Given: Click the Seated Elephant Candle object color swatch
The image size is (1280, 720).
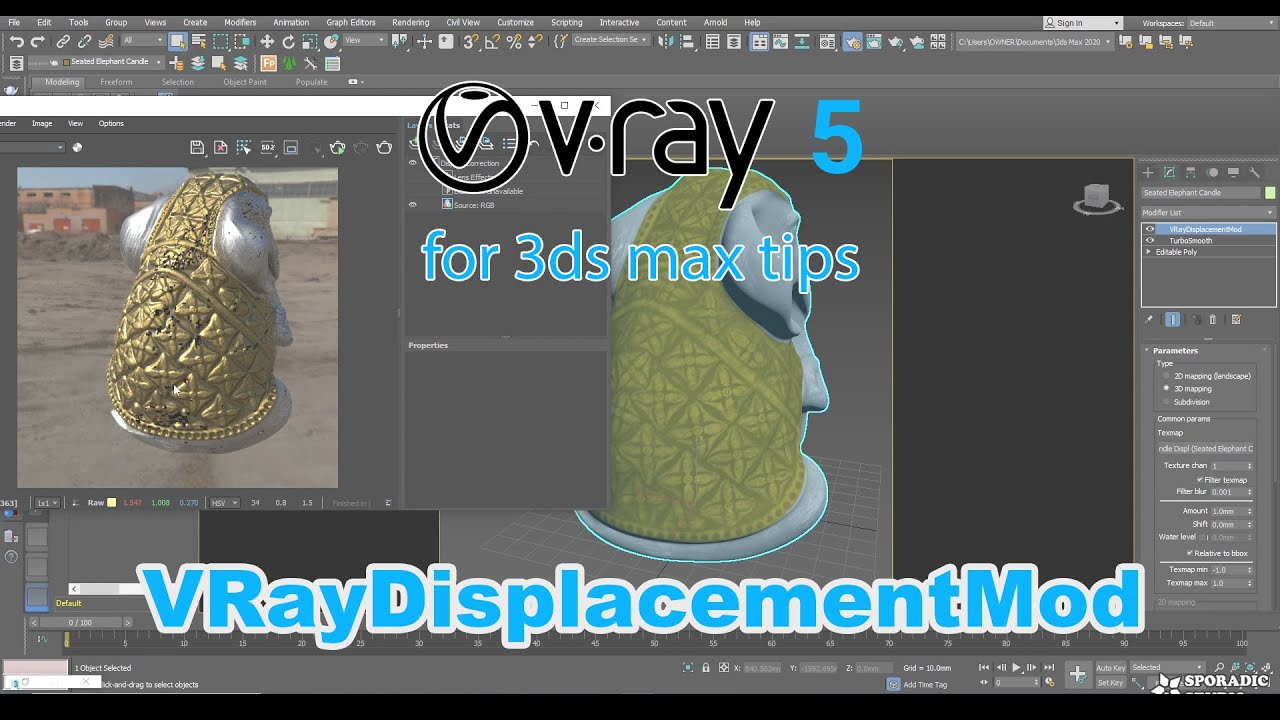Looking at the screenshot, I should point(1270,193).
